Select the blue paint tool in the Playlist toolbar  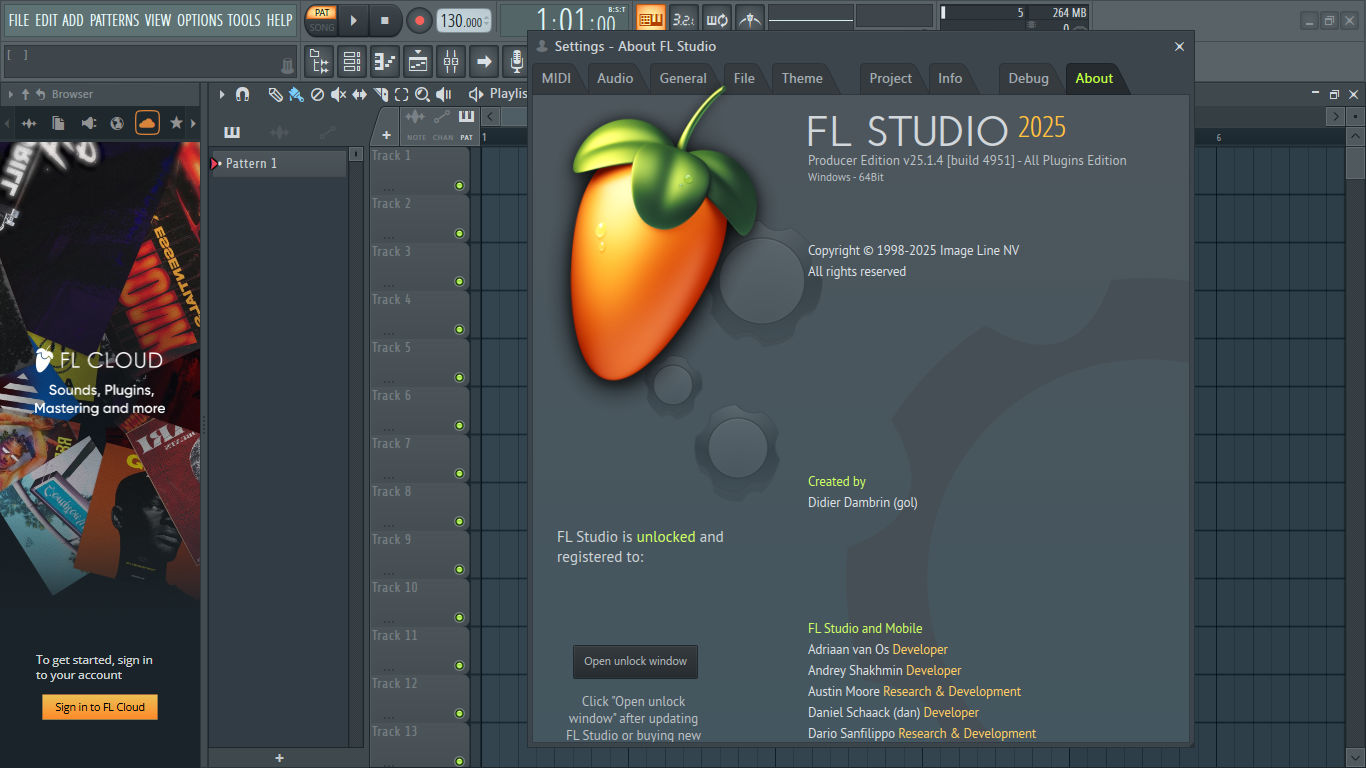pyautogui.click(x=295, y=95)
